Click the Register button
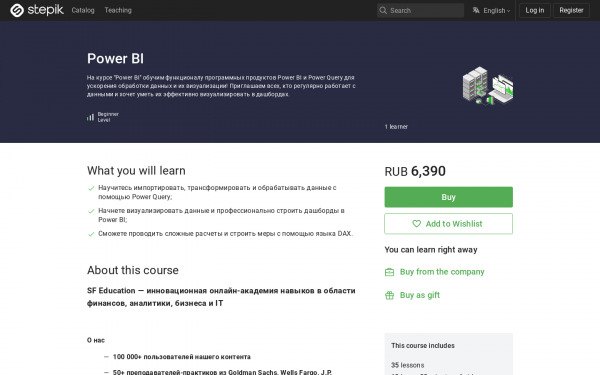This screenshot has height=375, width=600. tap(571, 10)
